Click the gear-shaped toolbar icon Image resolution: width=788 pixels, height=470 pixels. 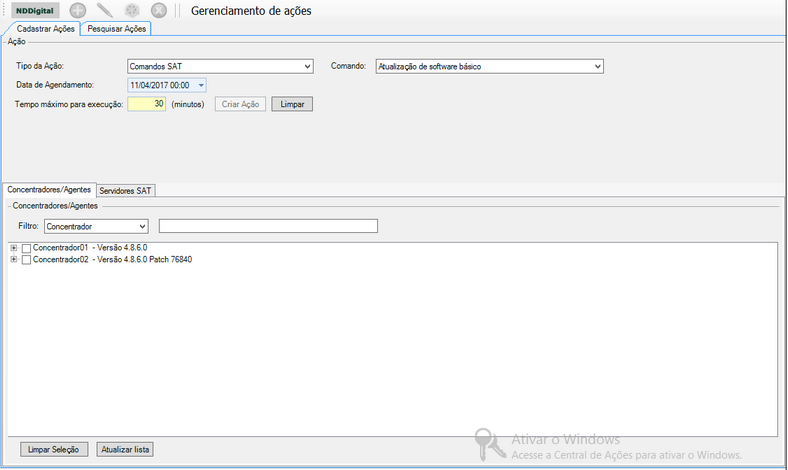(x=132, y=10)
